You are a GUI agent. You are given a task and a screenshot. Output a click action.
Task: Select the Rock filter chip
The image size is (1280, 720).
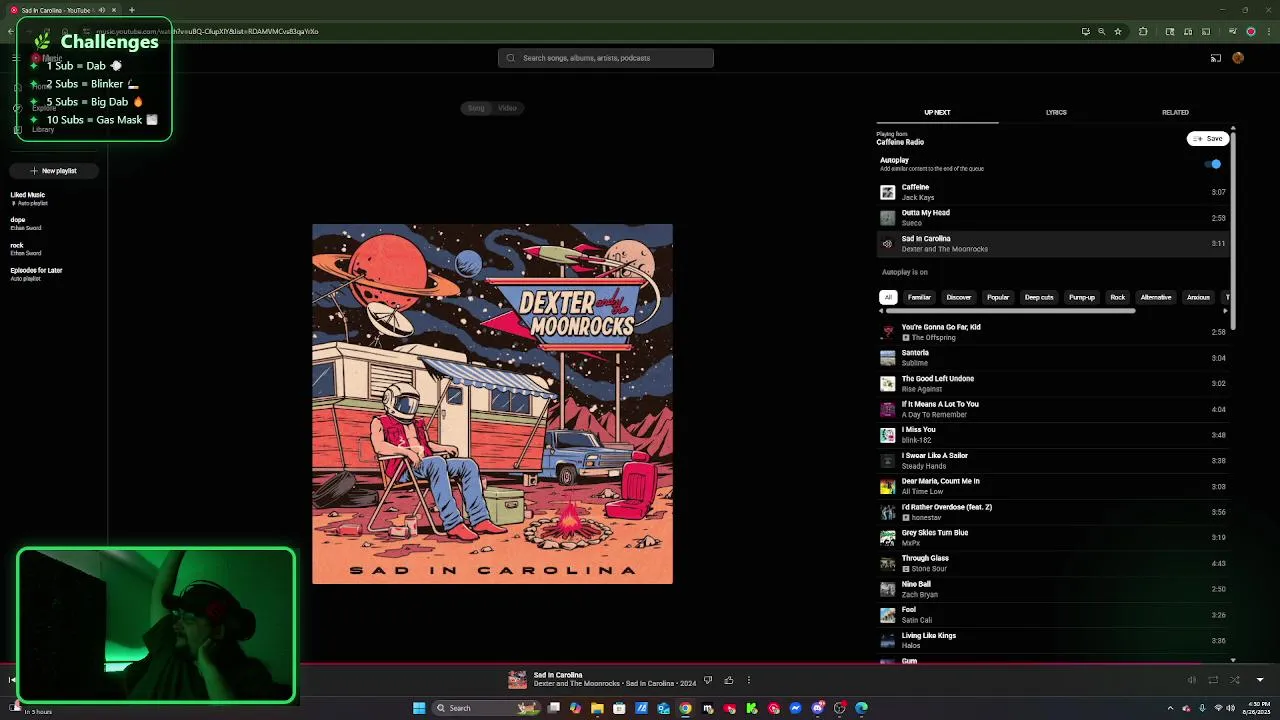[x=1118, y=297]
